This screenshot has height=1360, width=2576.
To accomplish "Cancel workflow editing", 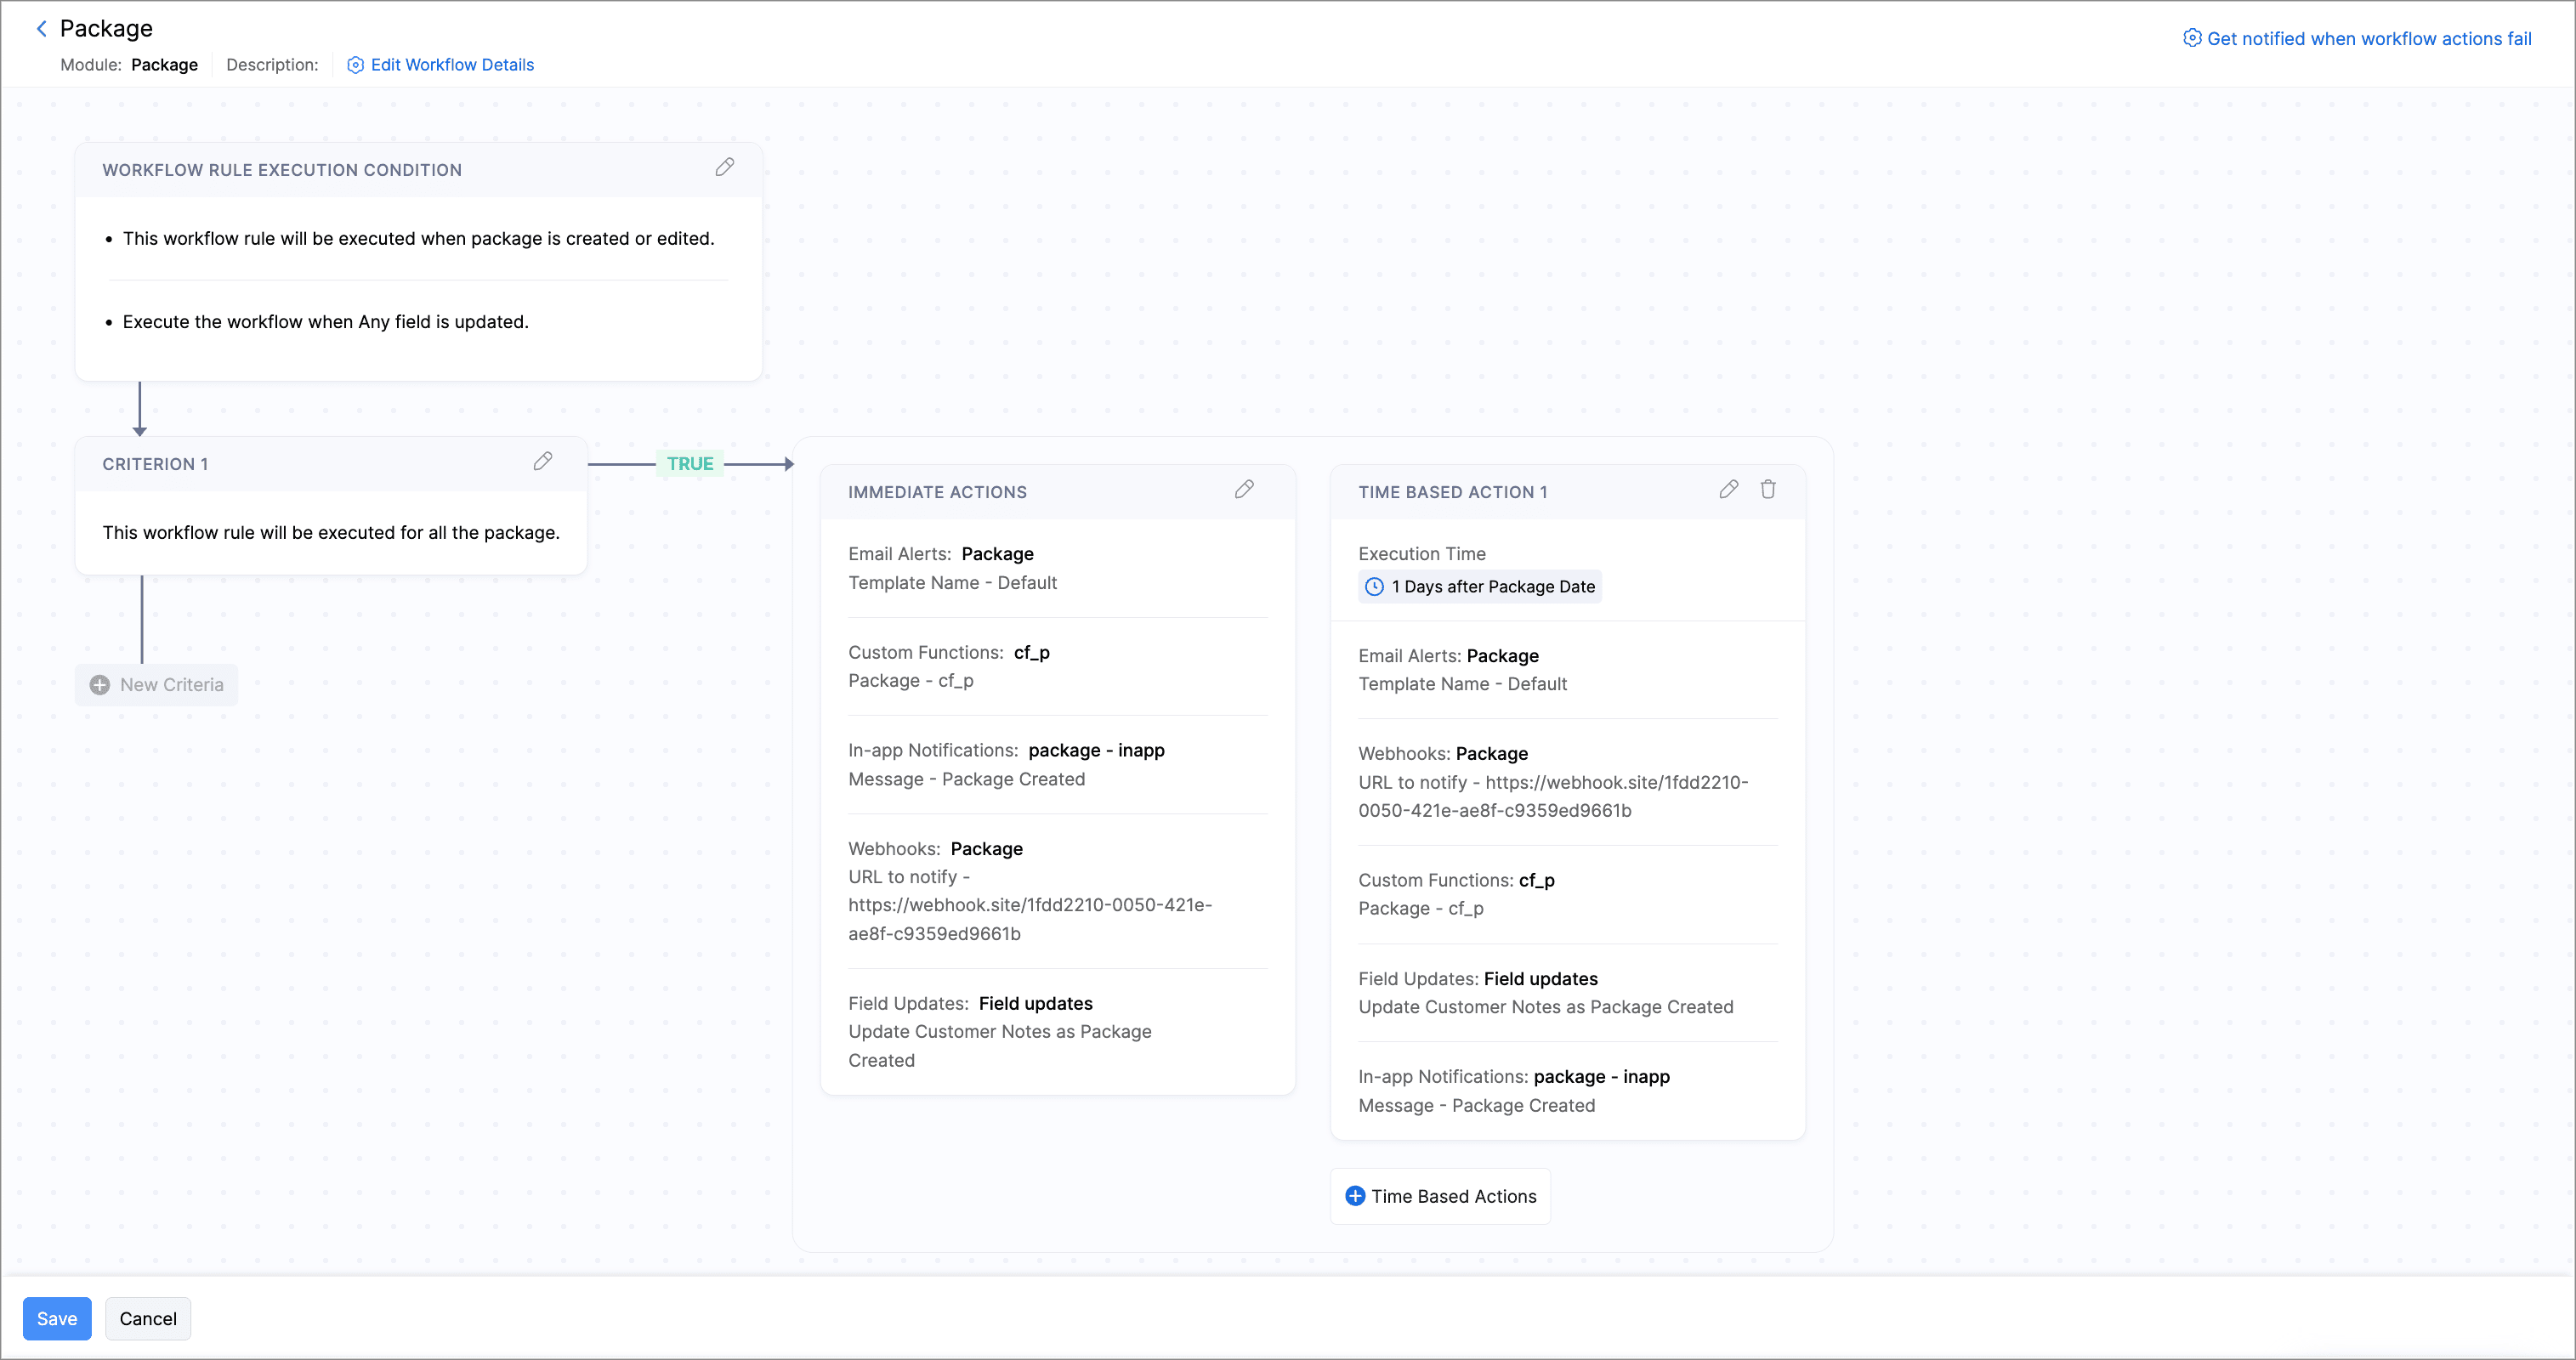I will [x=148, y=1318].
